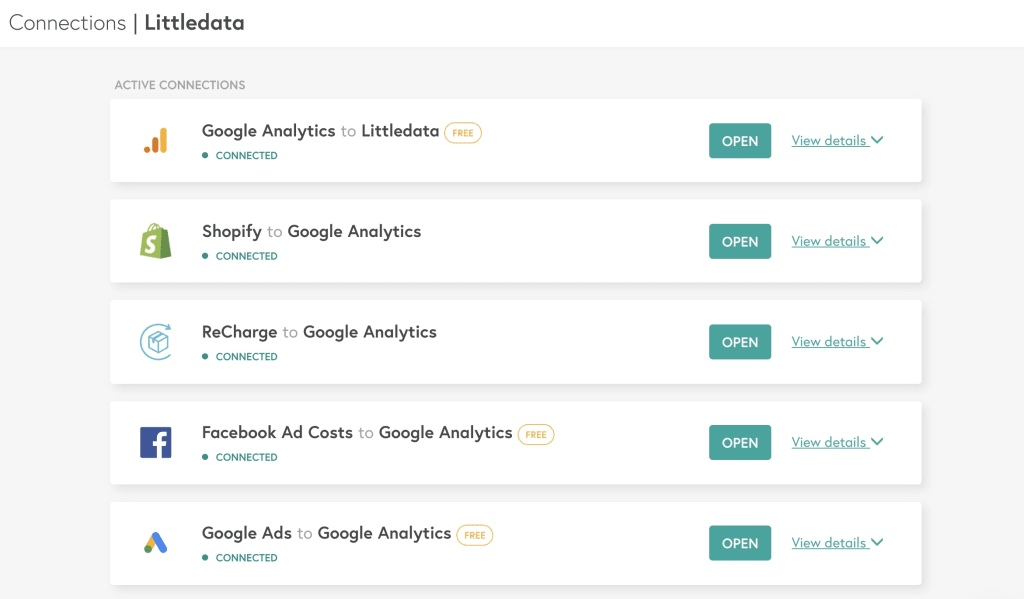Click FREE badge on Facebook Ad Costs
The image size is (1024, 599).
[536, 434]
